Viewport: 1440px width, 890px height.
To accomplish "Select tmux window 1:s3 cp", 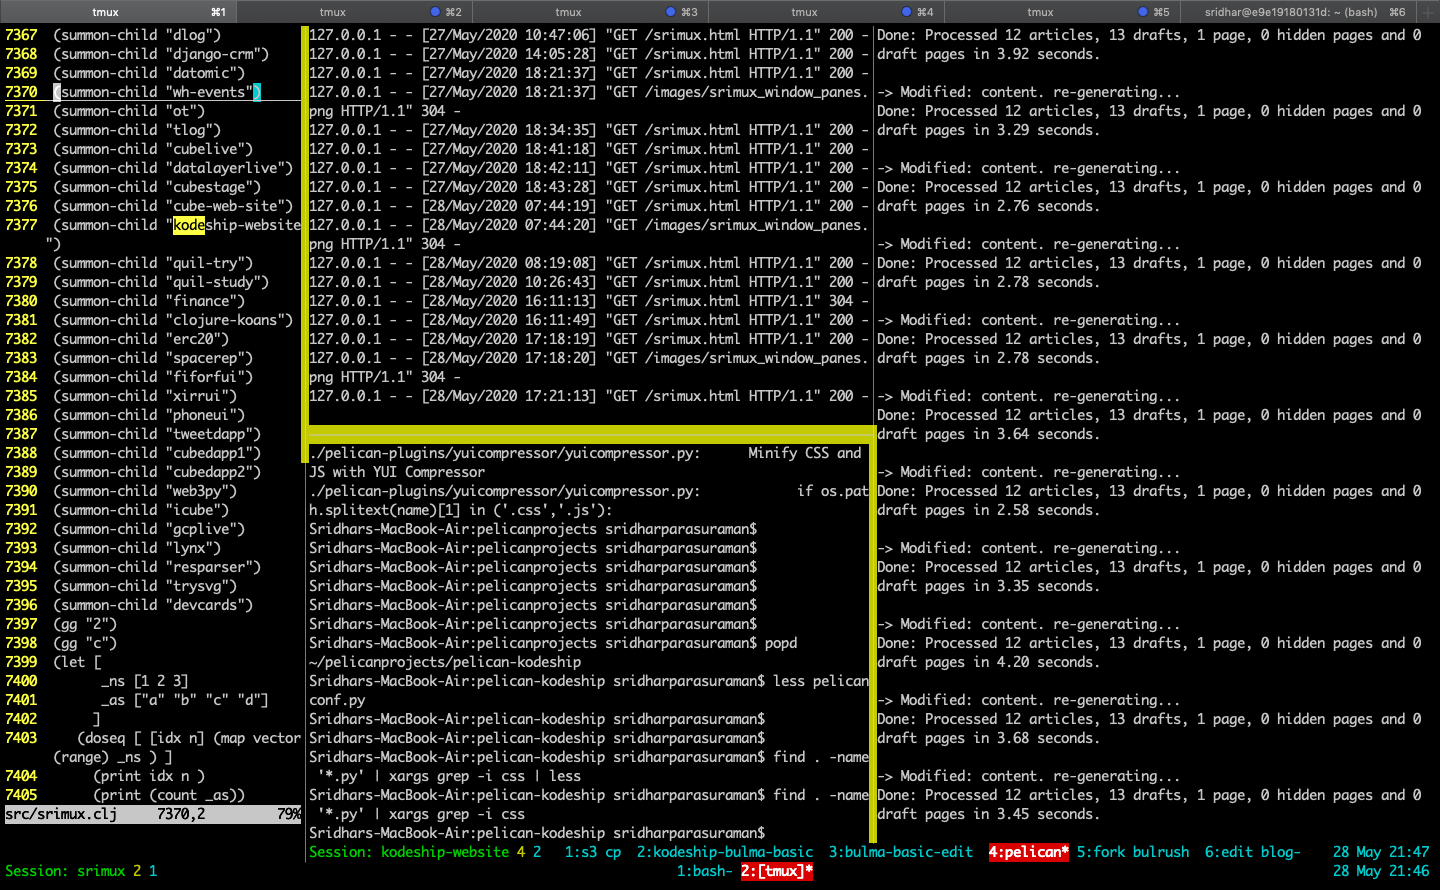I will point(593,852).
